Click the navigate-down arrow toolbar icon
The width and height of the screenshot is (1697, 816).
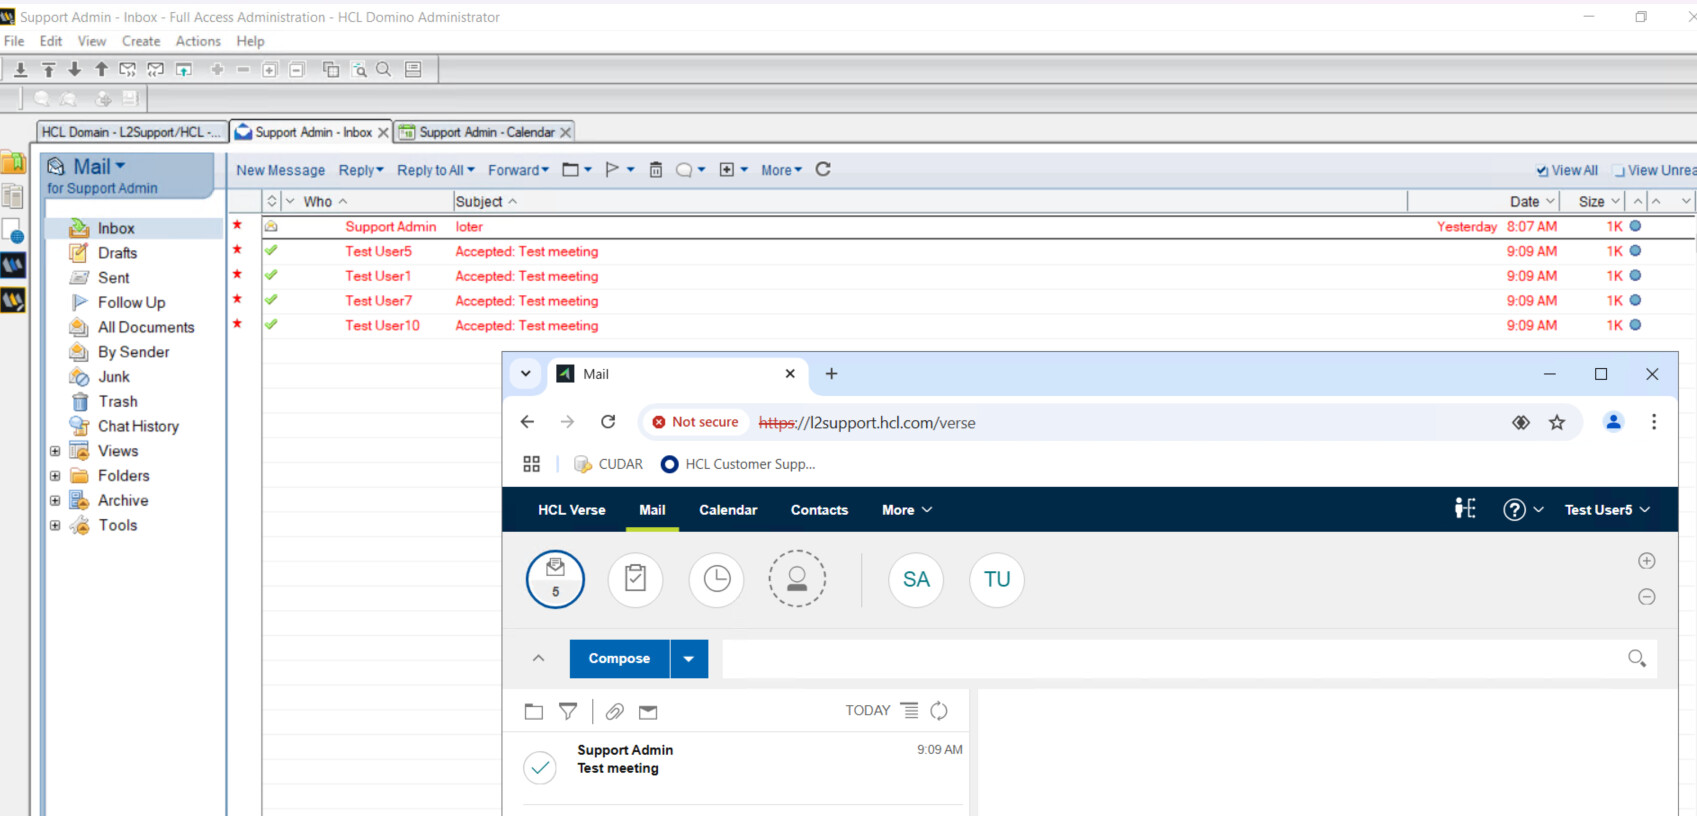point(74,69)
